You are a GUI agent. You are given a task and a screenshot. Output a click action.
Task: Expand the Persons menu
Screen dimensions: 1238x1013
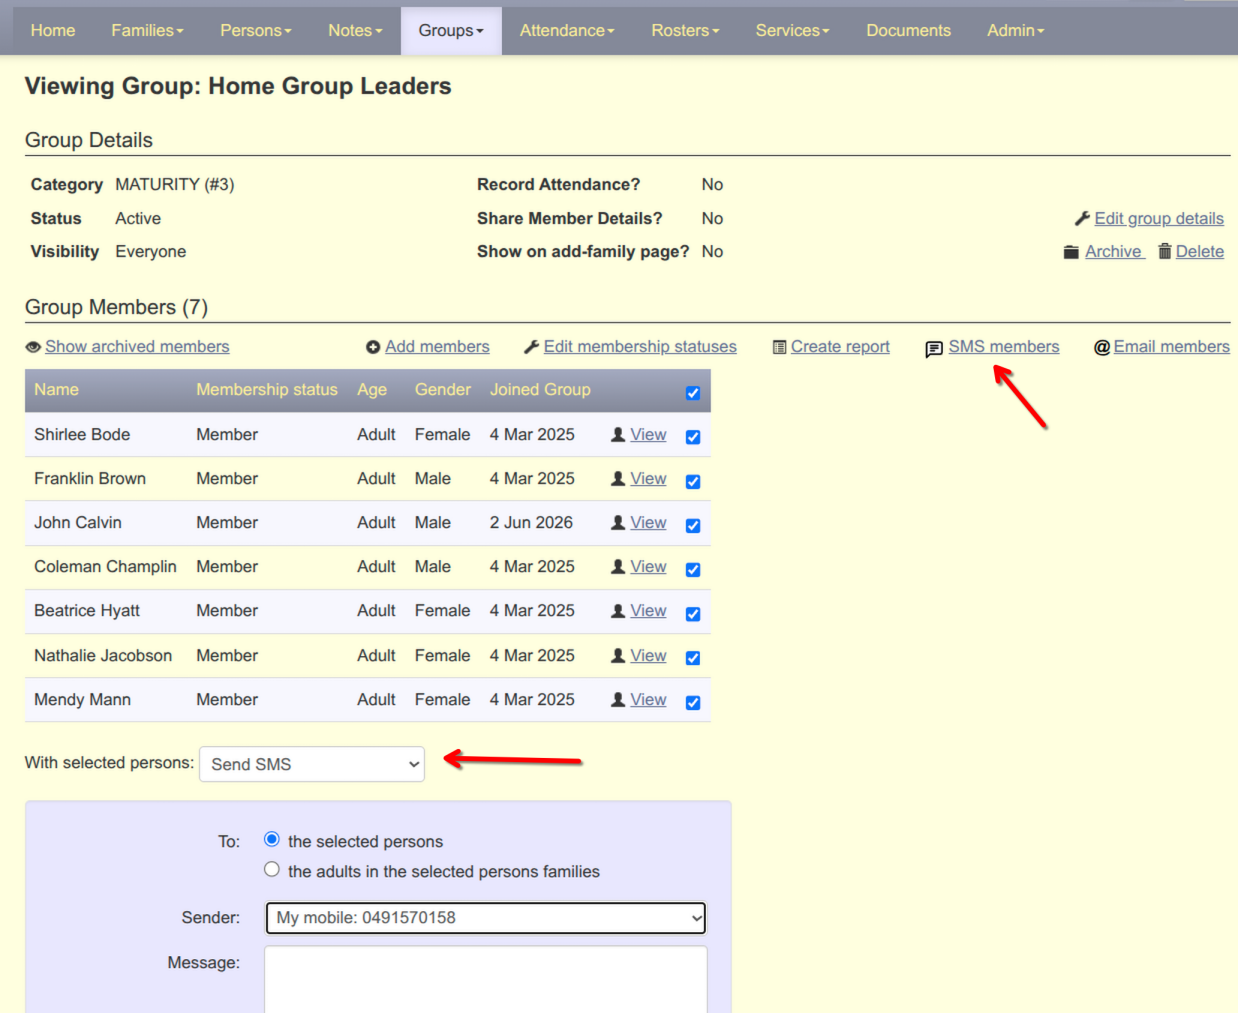pos(256,31)
